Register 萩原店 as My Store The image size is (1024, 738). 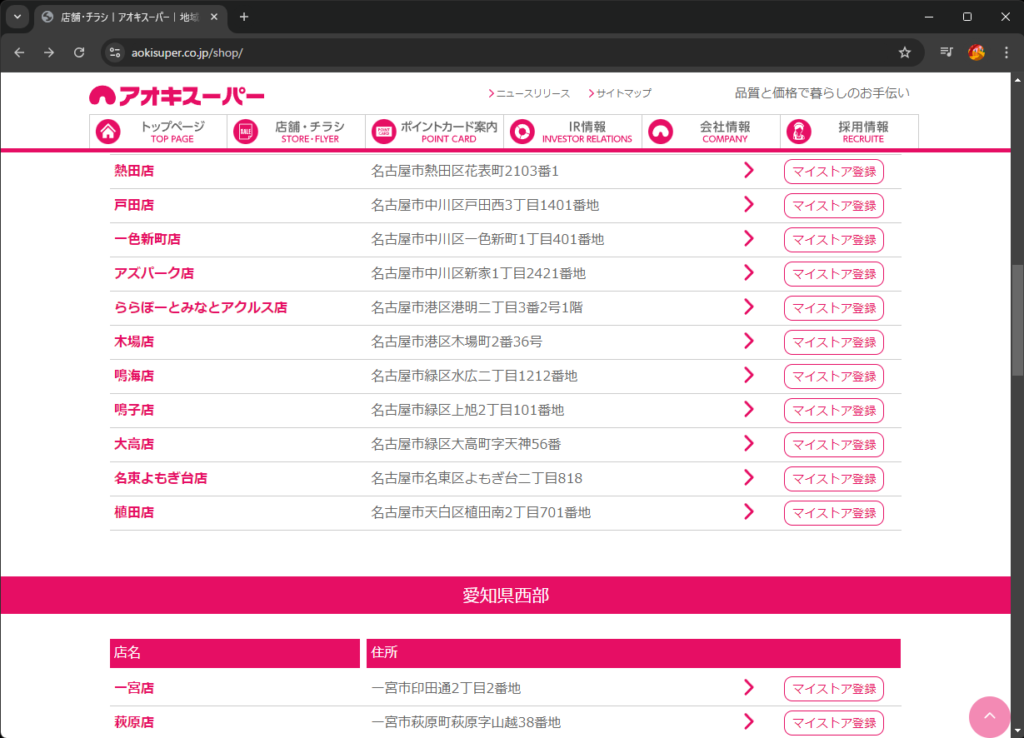coord(834,722)
